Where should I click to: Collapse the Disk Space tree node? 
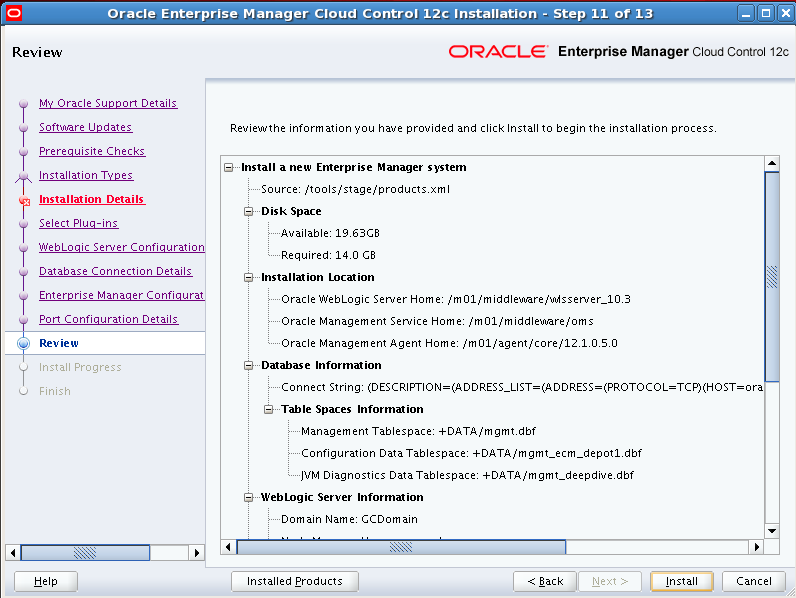[x=249, y=211]
